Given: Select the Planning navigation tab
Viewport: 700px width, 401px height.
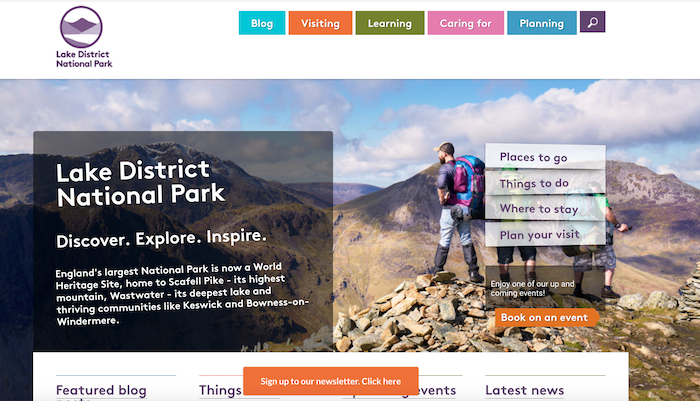Looking at the screenshot, I should click(541, 23).
